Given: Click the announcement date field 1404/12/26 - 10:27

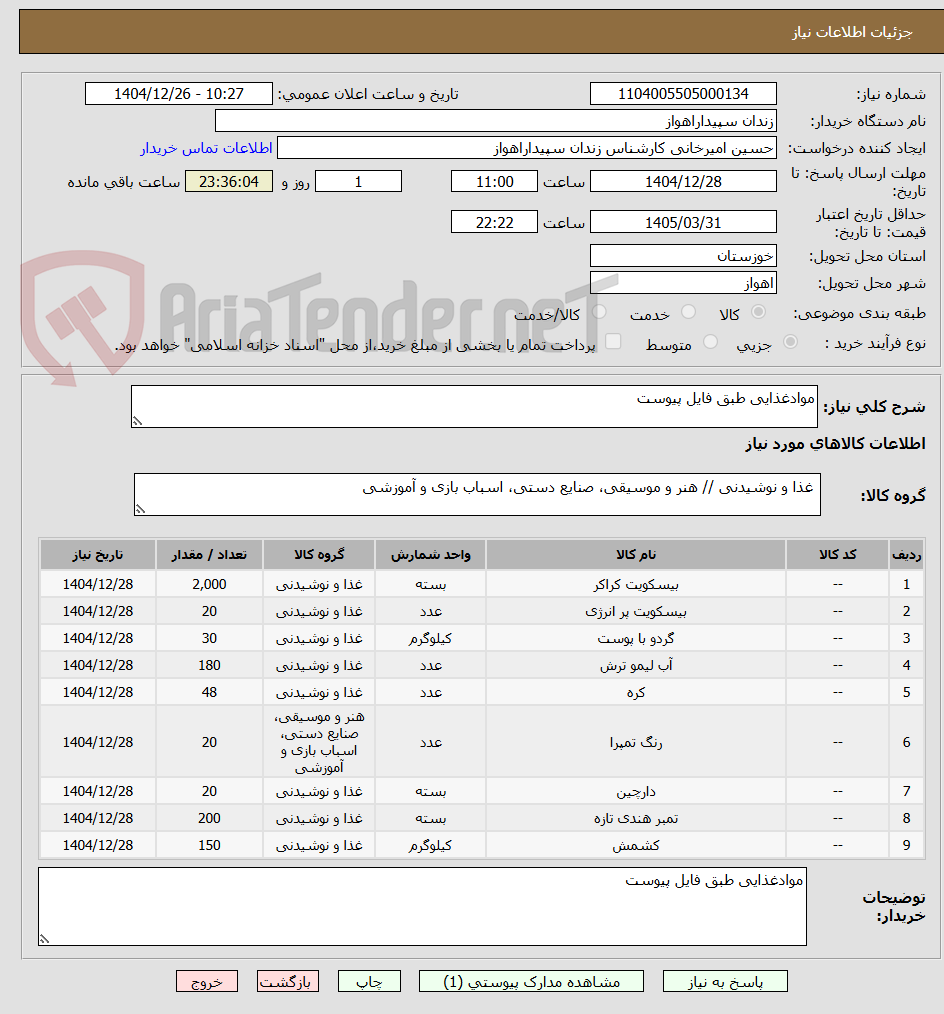Looking at the screenshot, I should [x=179, y=94].
